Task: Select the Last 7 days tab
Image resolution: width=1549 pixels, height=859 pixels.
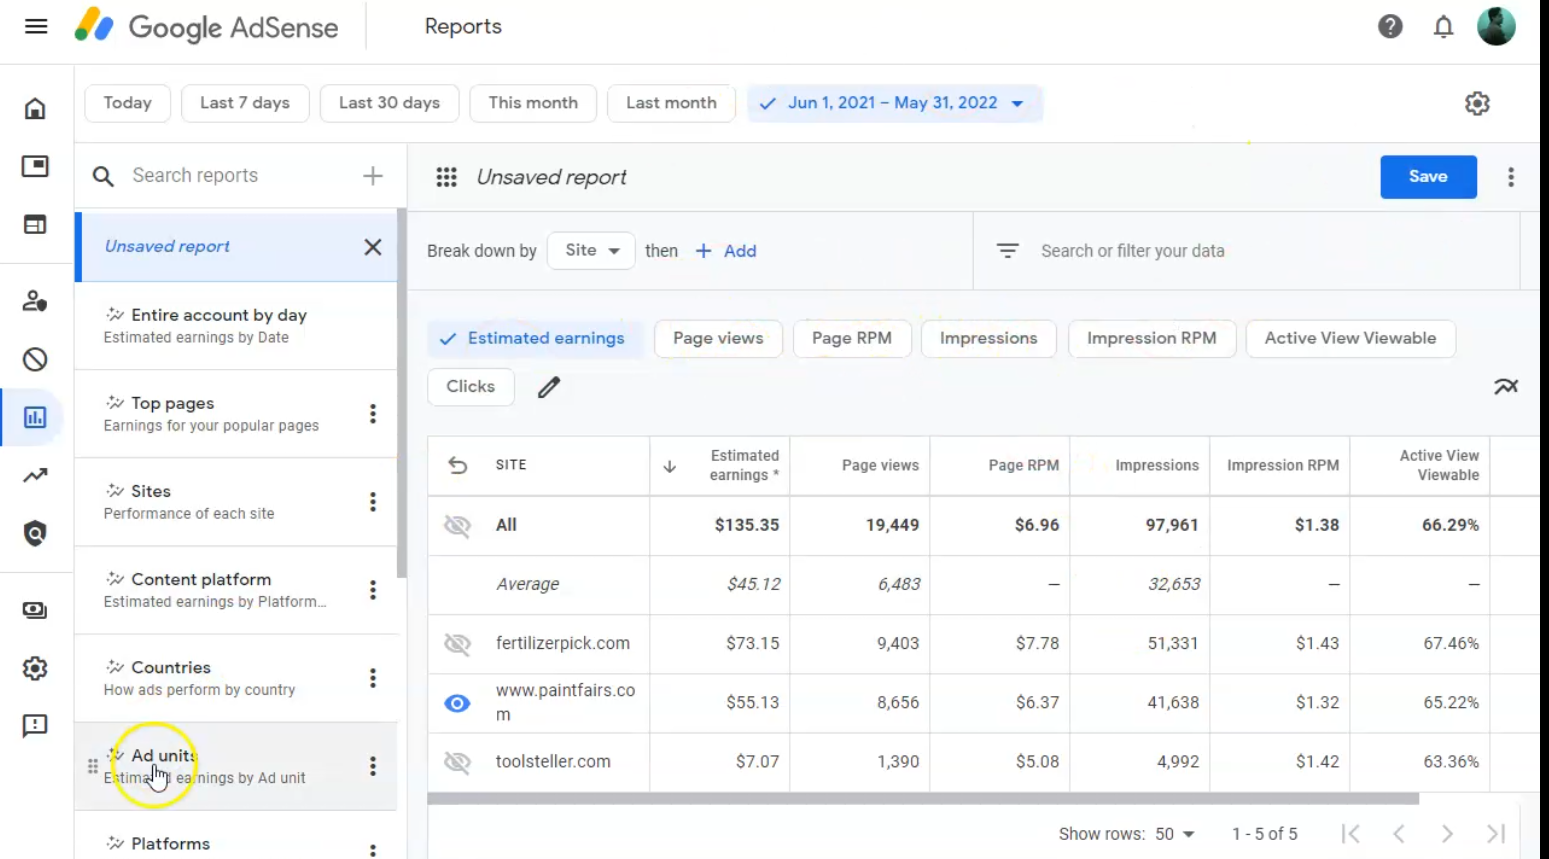Action: [245, 103]
